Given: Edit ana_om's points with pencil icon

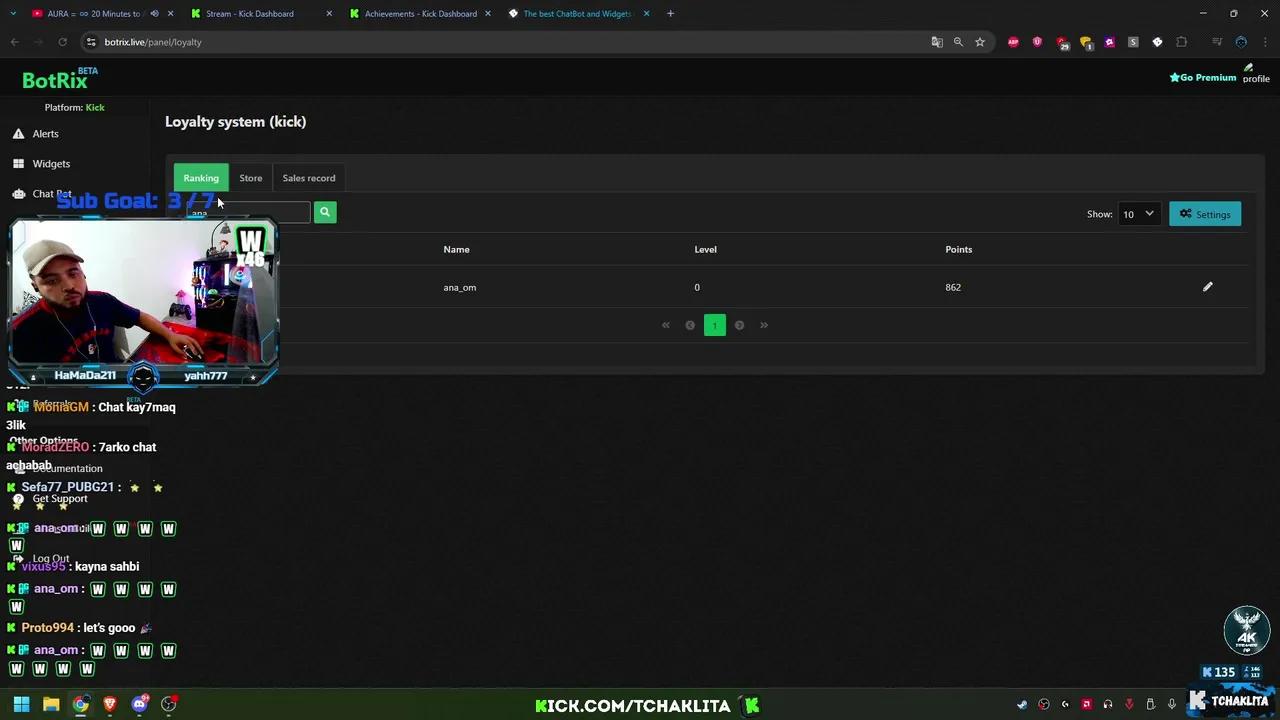Looking at the screenshot, I should click(1207, 287).
